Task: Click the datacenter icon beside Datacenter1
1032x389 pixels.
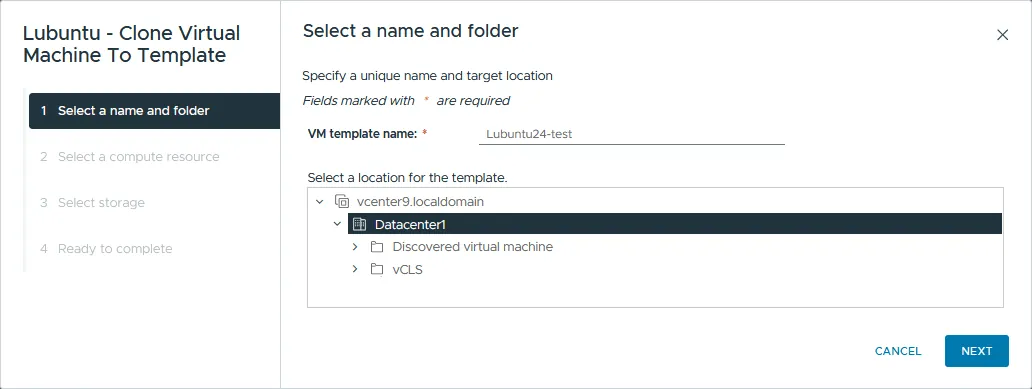Action: 359,224
